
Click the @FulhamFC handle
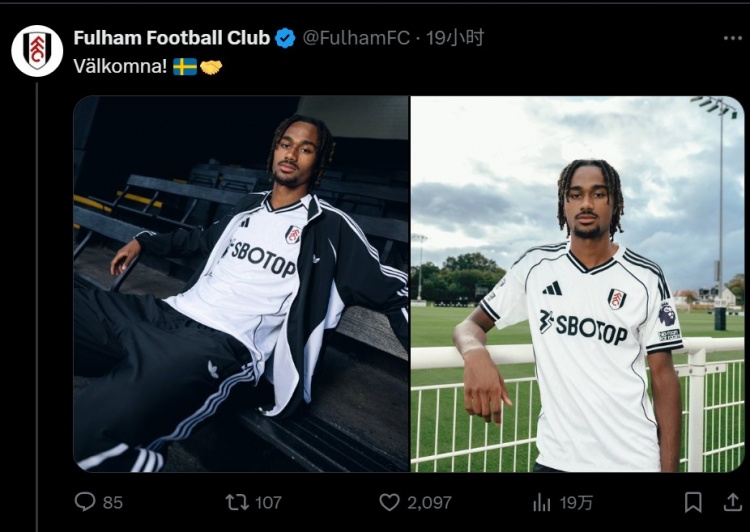355,38
